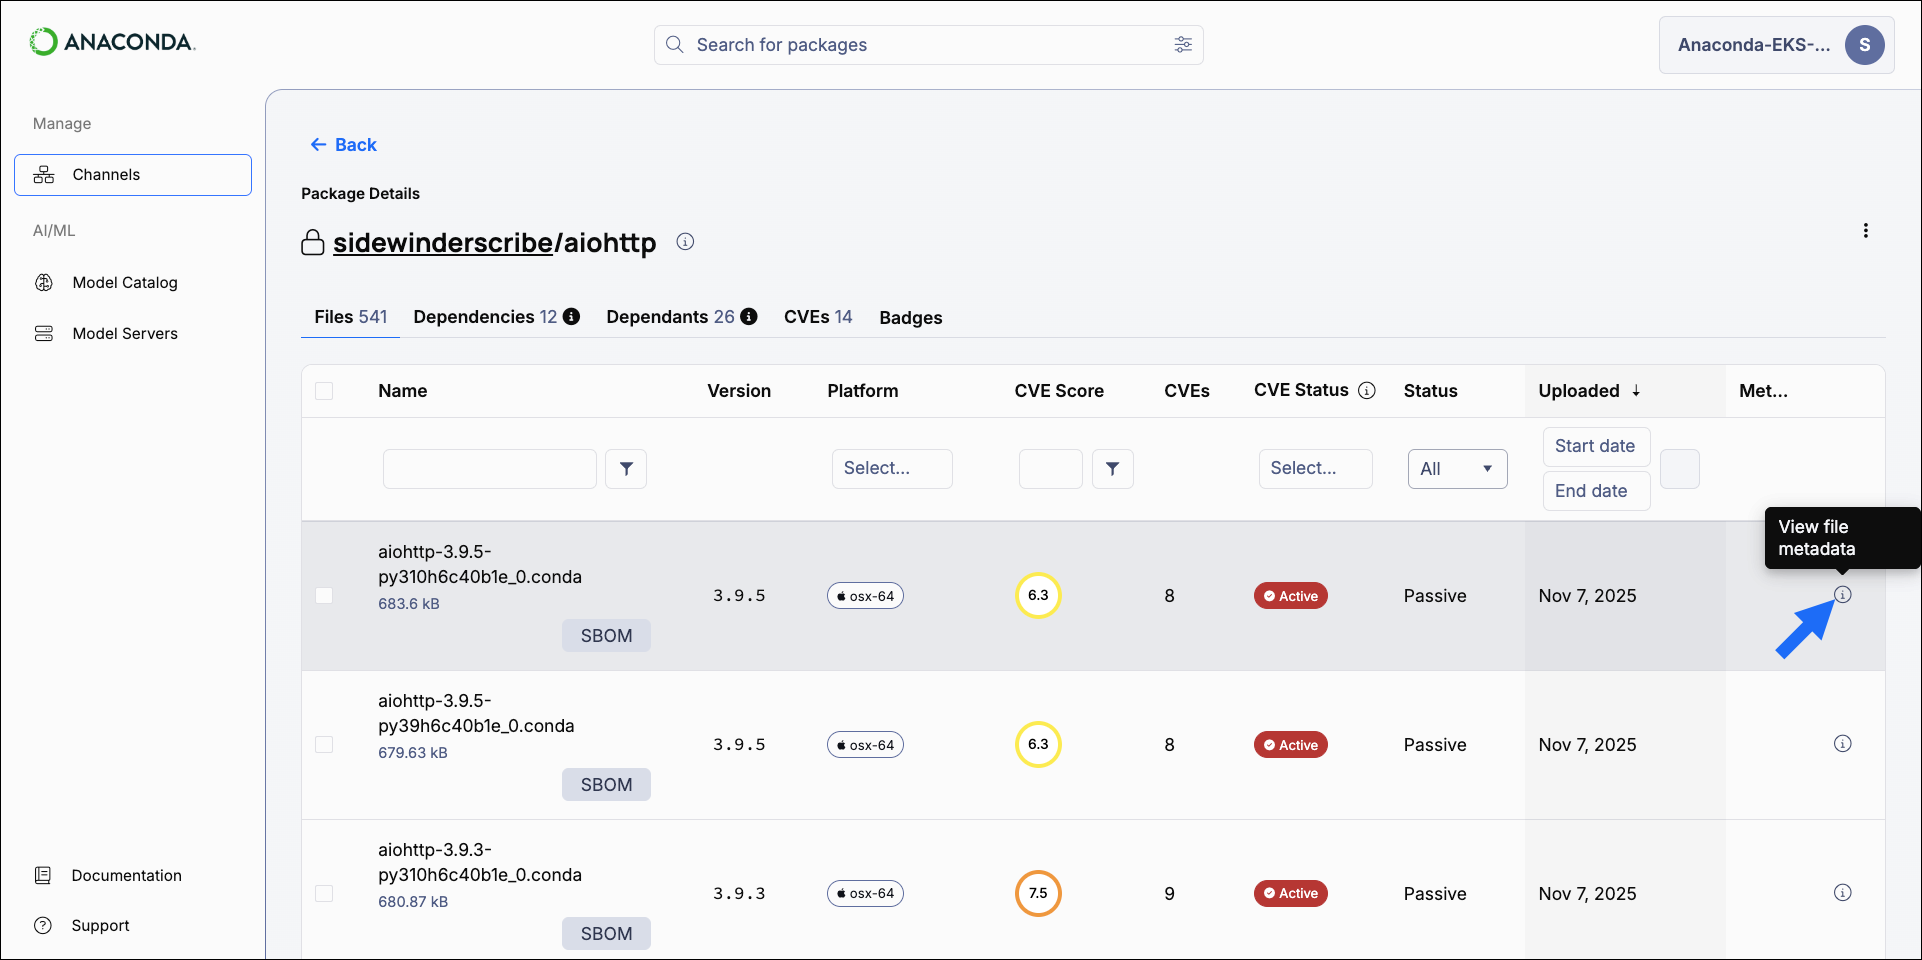Click the Documentation icon
The width and height of the screenshot is (1922, 960).
(43, 876)
